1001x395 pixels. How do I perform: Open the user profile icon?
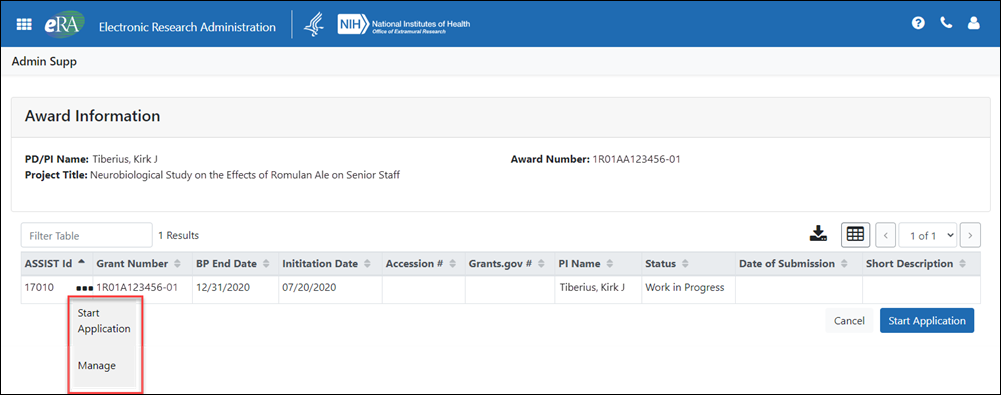pos(974,24)
